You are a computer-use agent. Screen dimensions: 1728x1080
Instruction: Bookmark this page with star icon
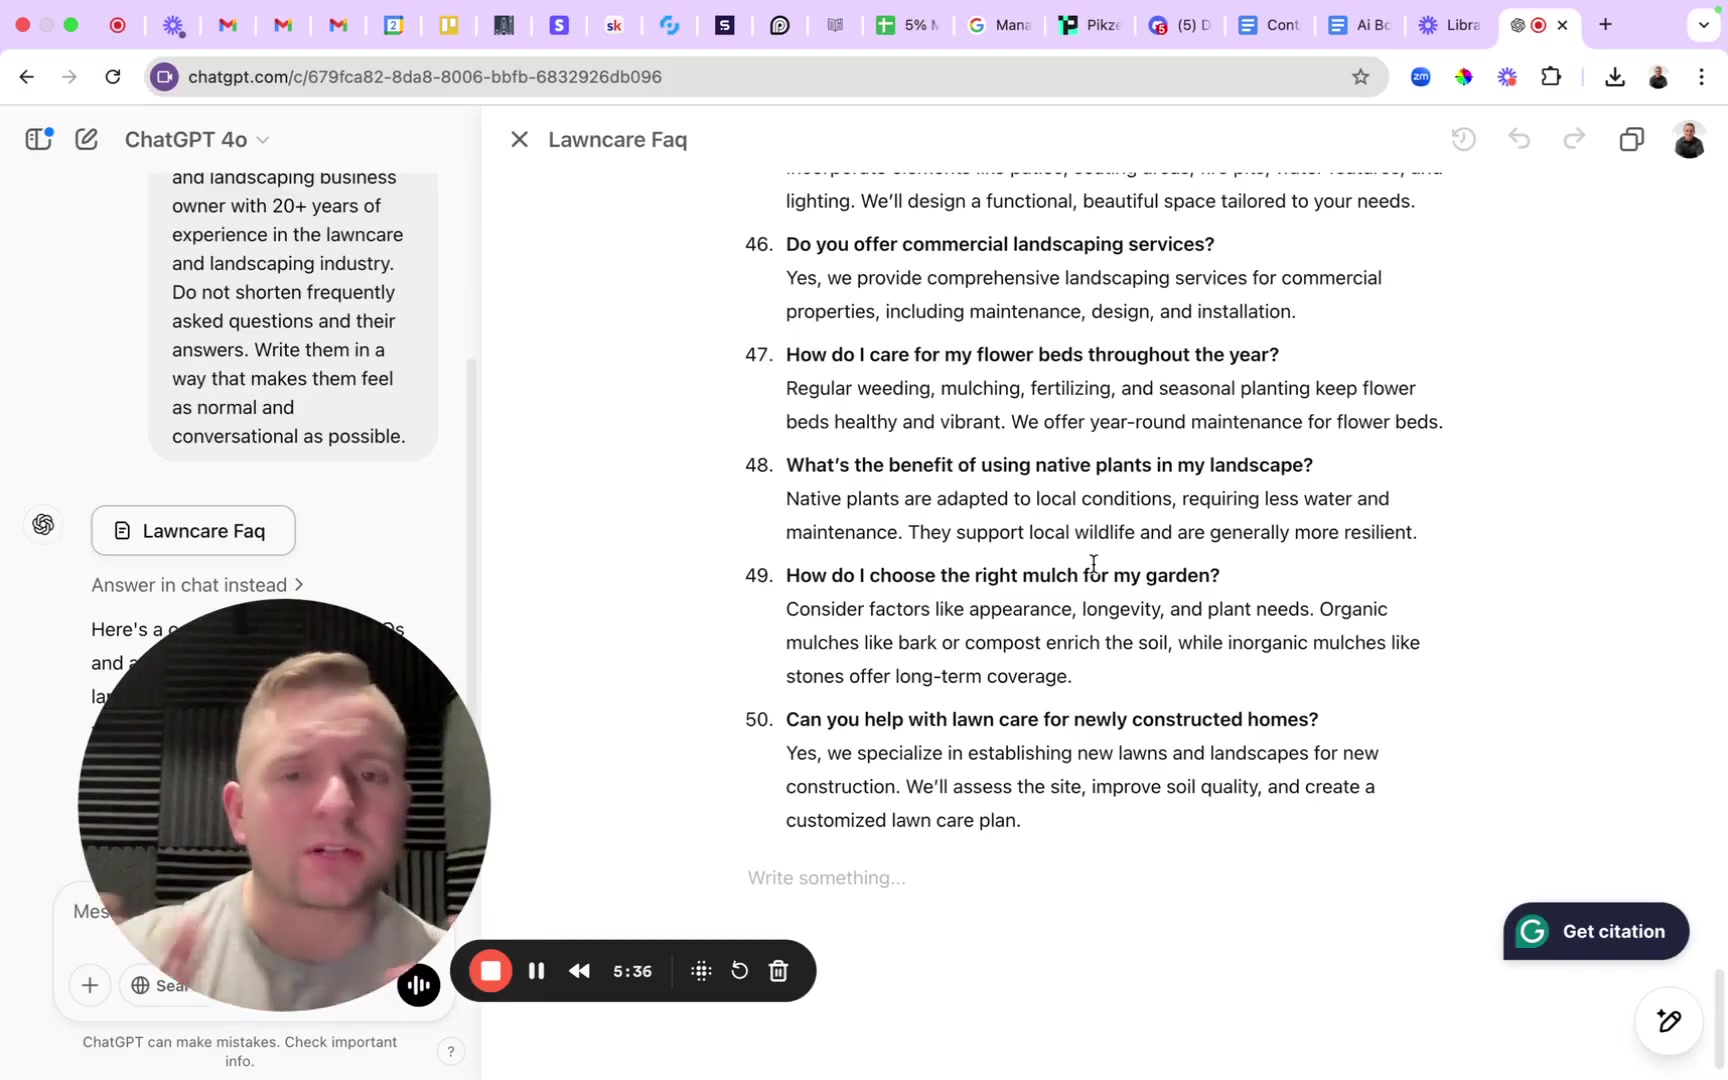coord(1360,77)
